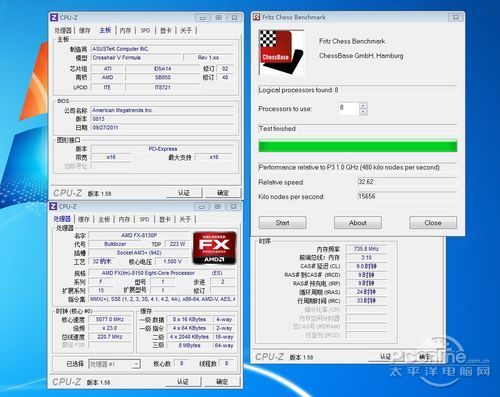The width and height of the screenshot is (500, 397).
Task: Click 确定 button in processor window
Action: 222,382
